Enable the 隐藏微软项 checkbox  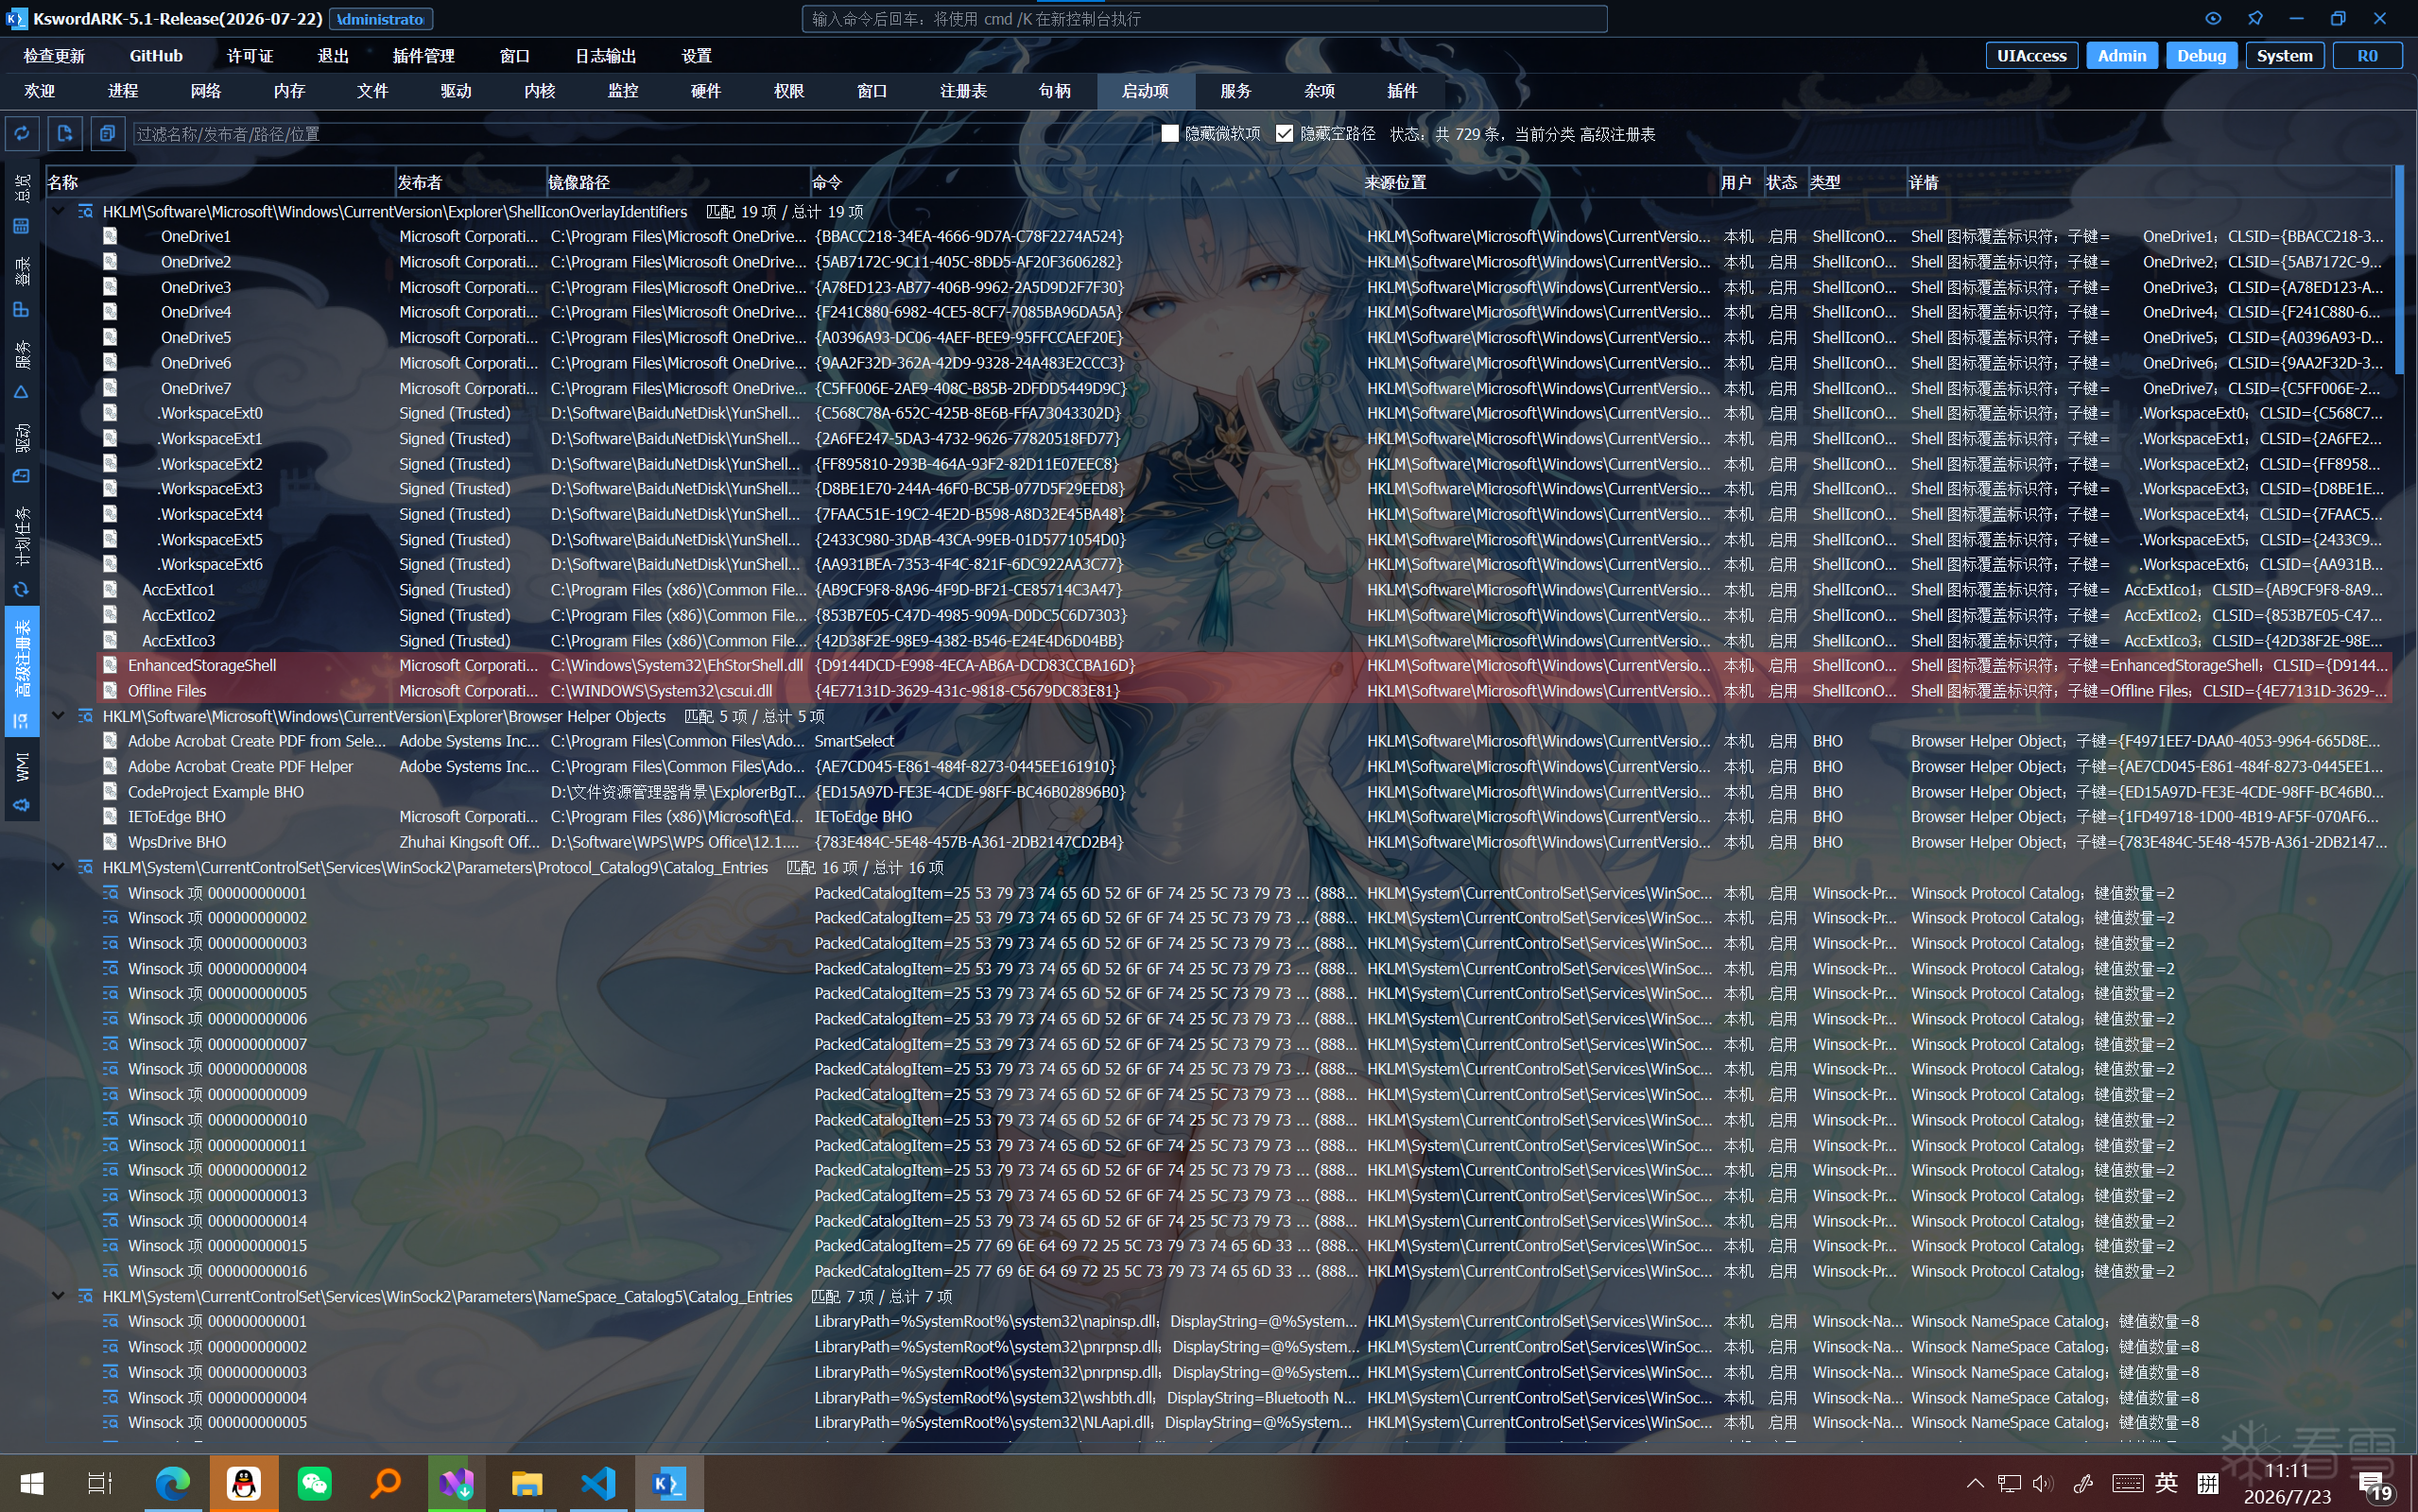tap(1170, 134)
